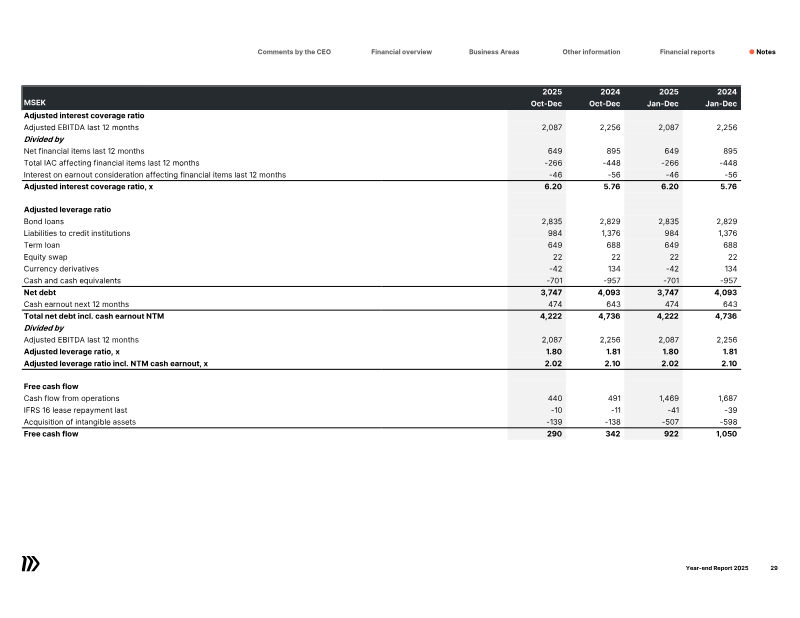Click the 'Adjusted leverage ratio' section heading

coord(67,209)
